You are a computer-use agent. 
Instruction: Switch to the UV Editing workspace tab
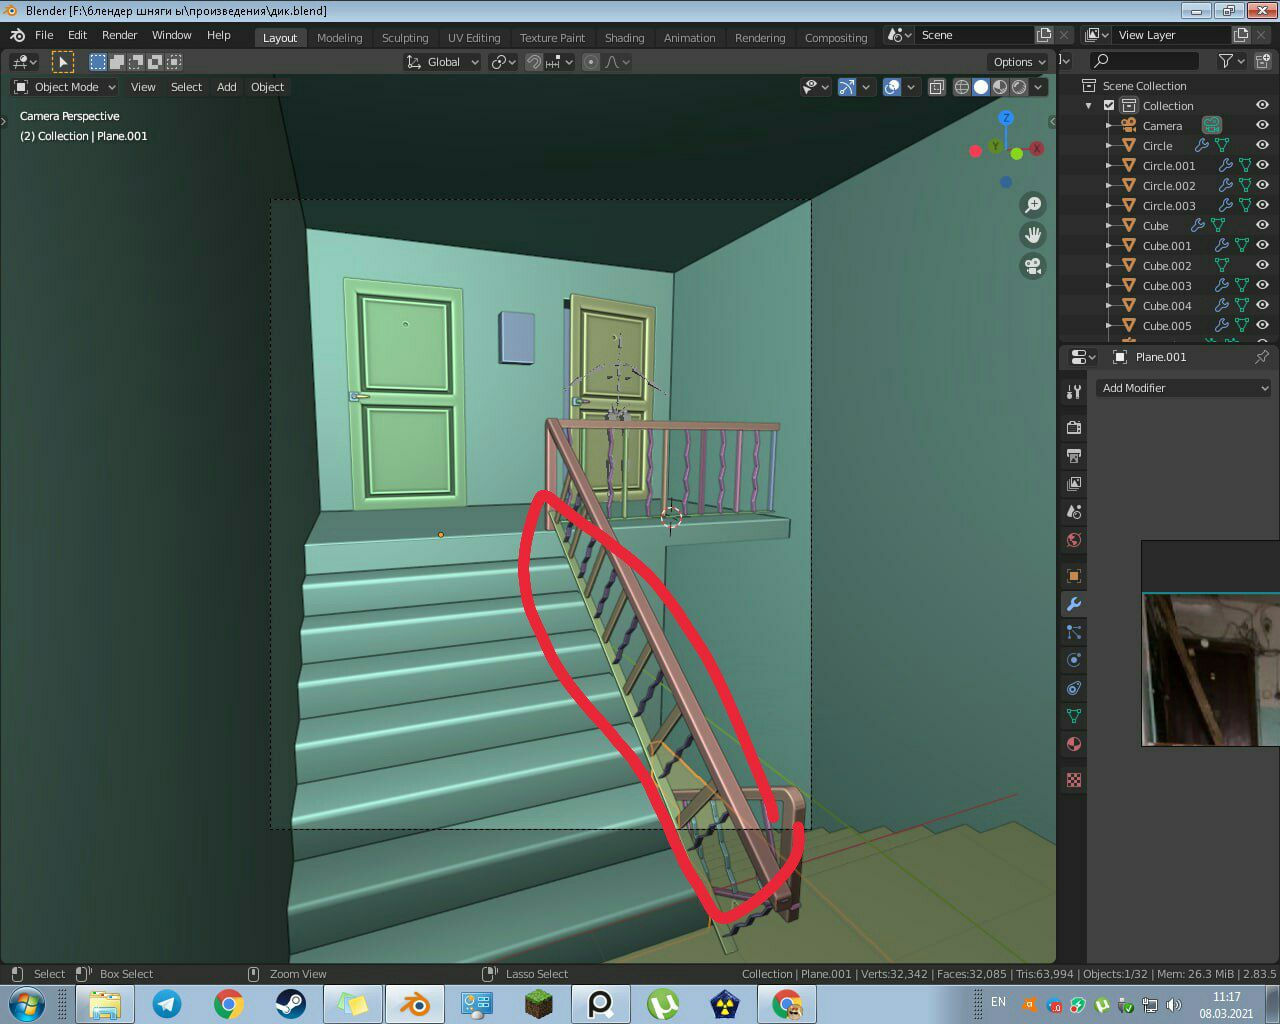(x=473, y=38)
